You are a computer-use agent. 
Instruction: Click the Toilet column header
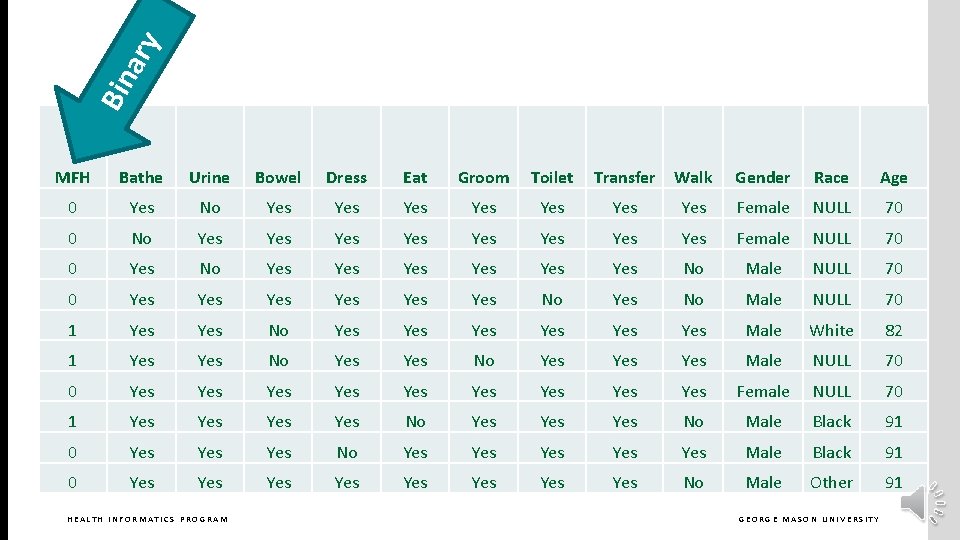[552, 178]
